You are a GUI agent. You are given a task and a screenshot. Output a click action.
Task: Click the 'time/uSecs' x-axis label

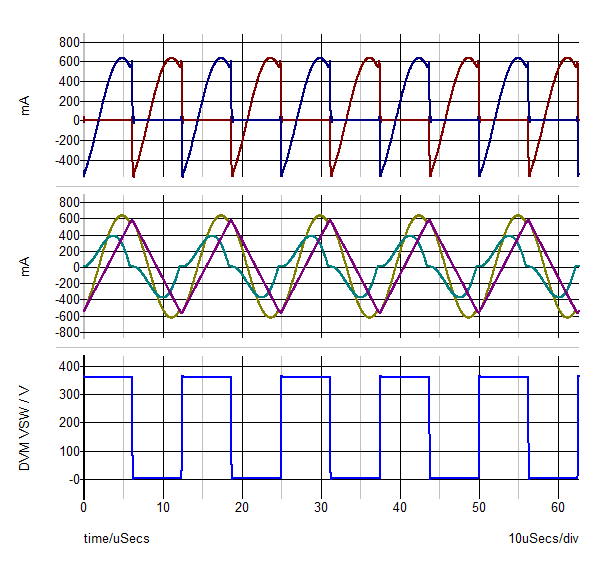[x=116, y=539]
